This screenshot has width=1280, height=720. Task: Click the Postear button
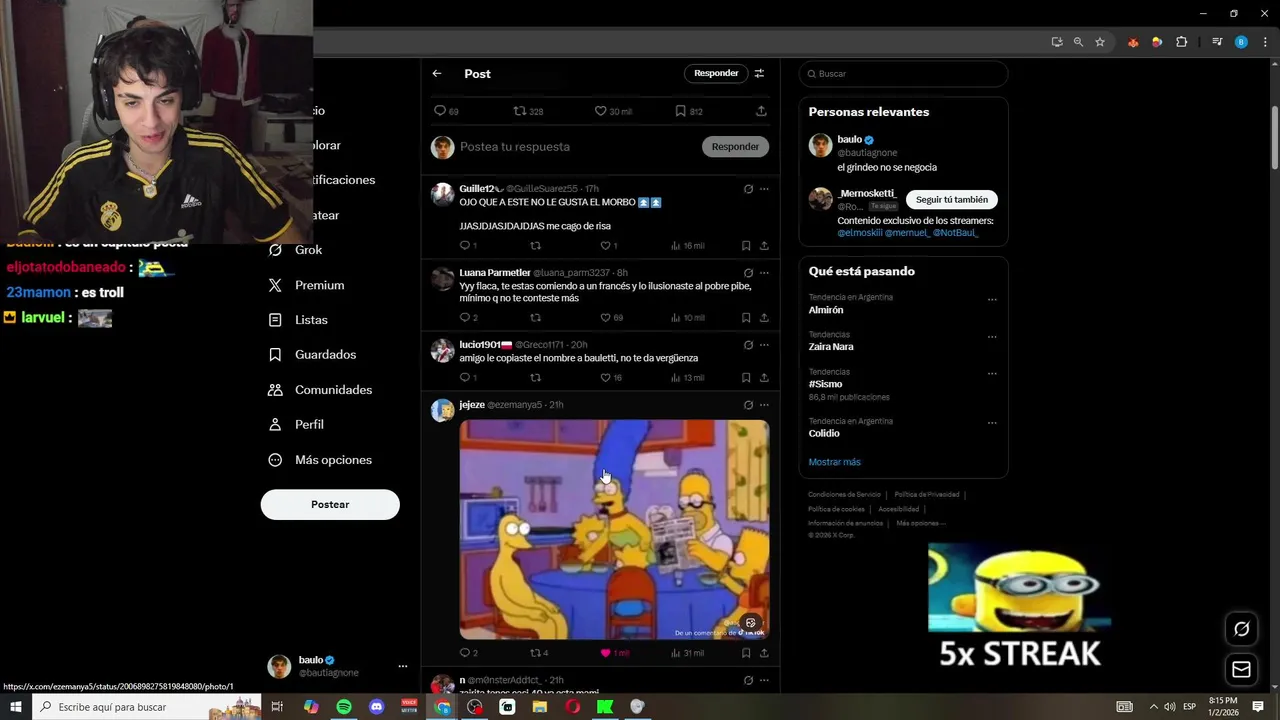click(330, 504)
